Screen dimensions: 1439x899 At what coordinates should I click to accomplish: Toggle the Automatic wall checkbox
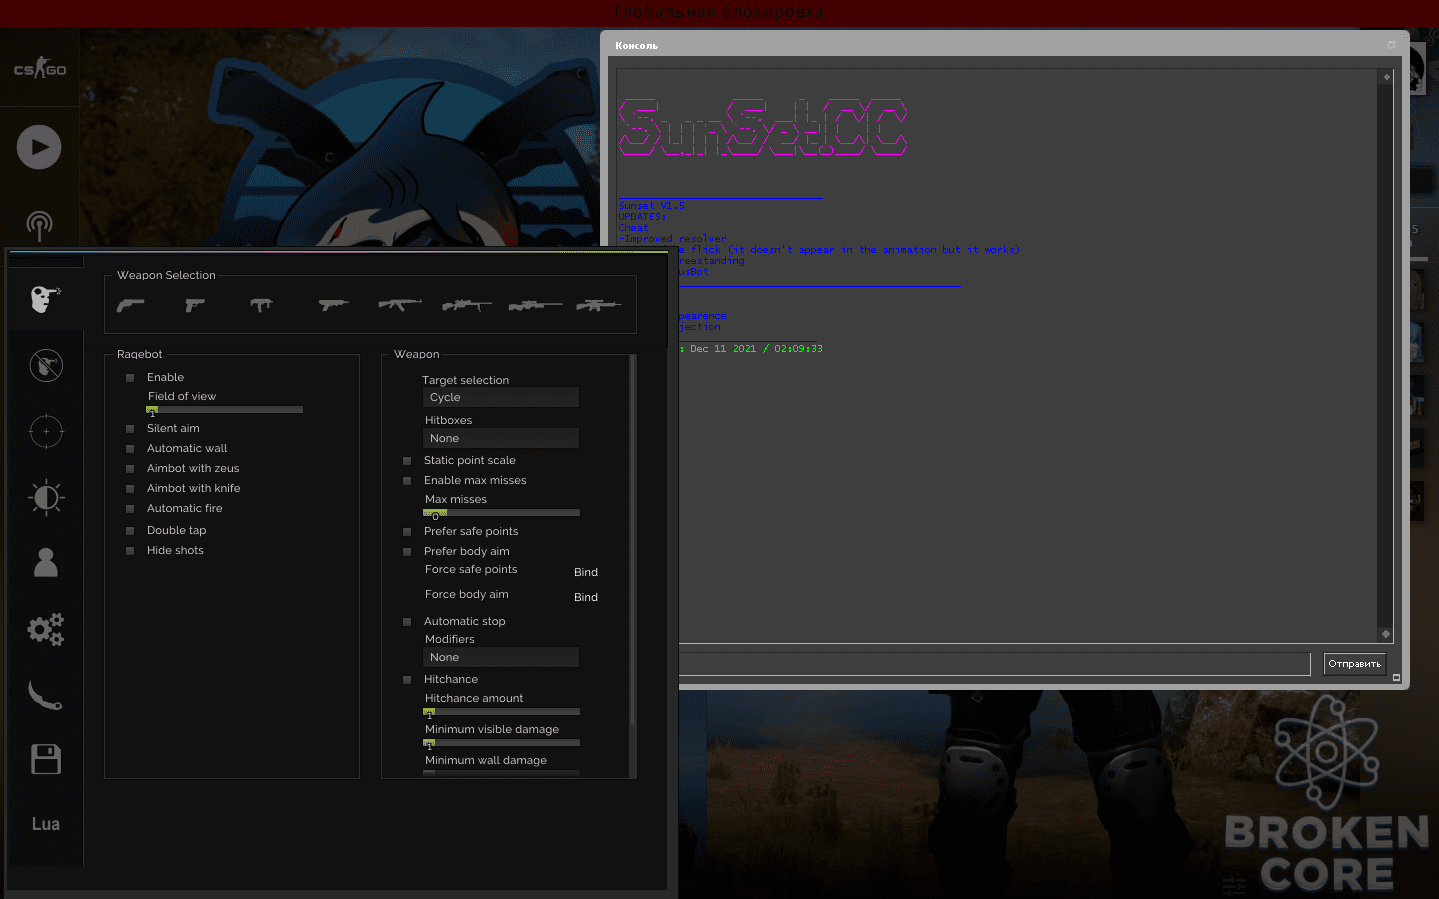tap(130, 449)
